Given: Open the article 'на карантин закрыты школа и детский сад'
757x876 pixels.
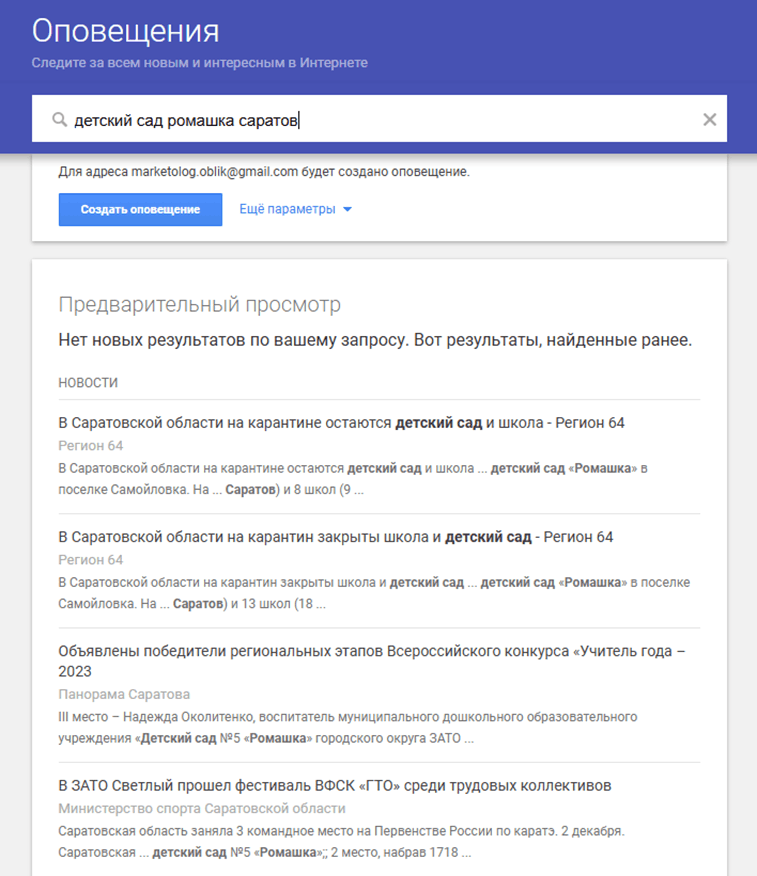Looking at the screenshot, I should (x=335, y=537).
